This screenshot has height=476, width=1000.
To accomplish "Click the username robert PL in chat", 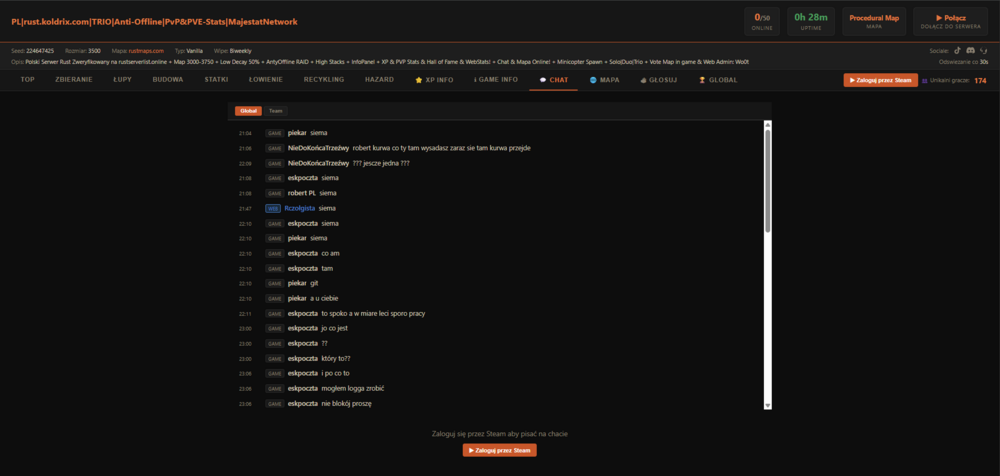I will 302,193.
